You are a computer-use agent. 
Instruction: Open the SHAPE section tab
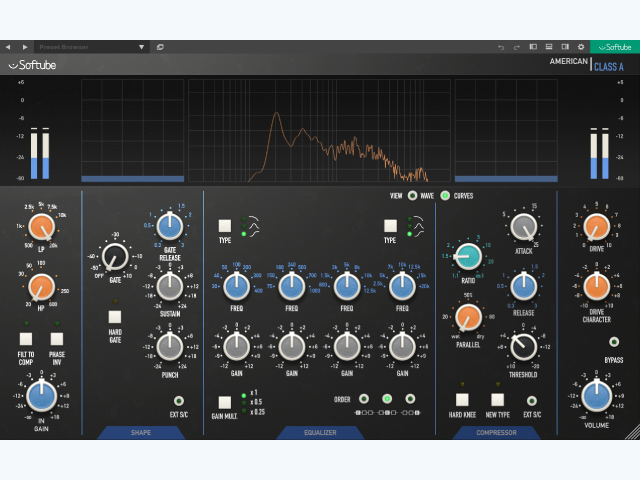tap(141, 433)
